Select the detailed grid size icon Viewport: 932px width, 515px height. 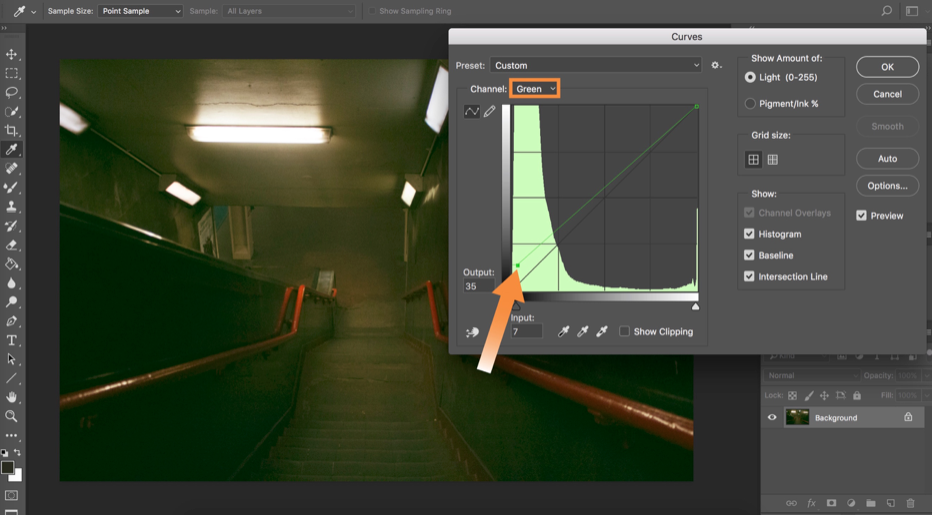coord(773,159)
